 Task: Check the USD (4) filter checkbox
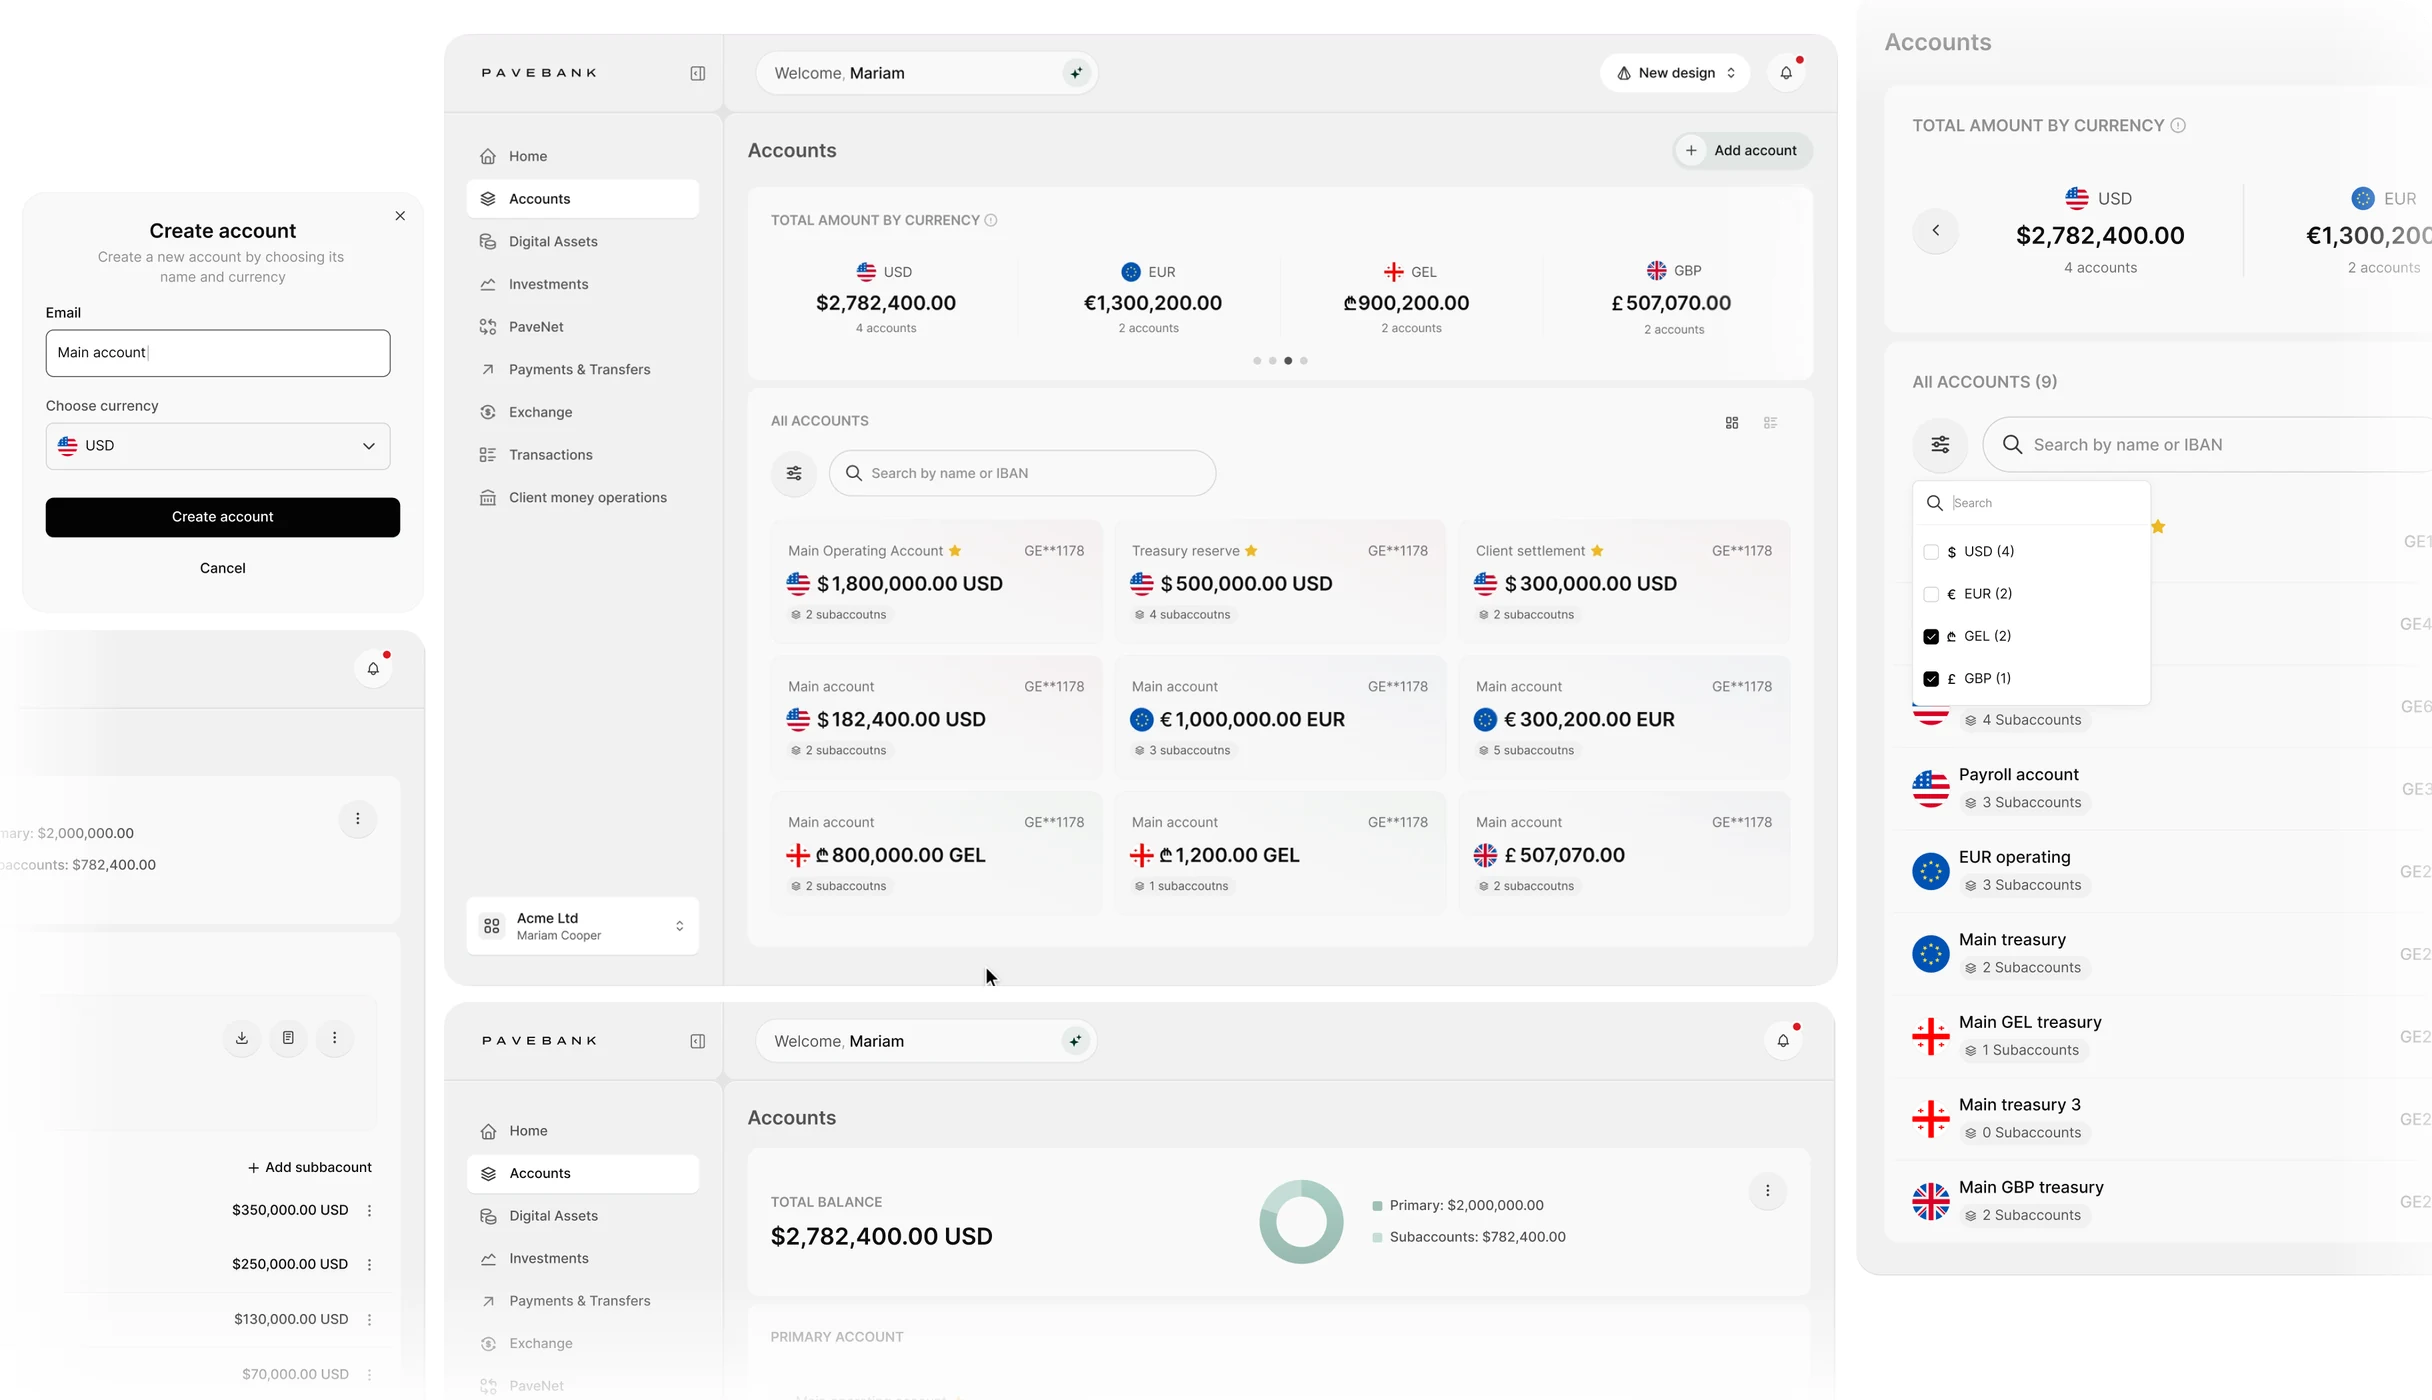[1931, 552]
